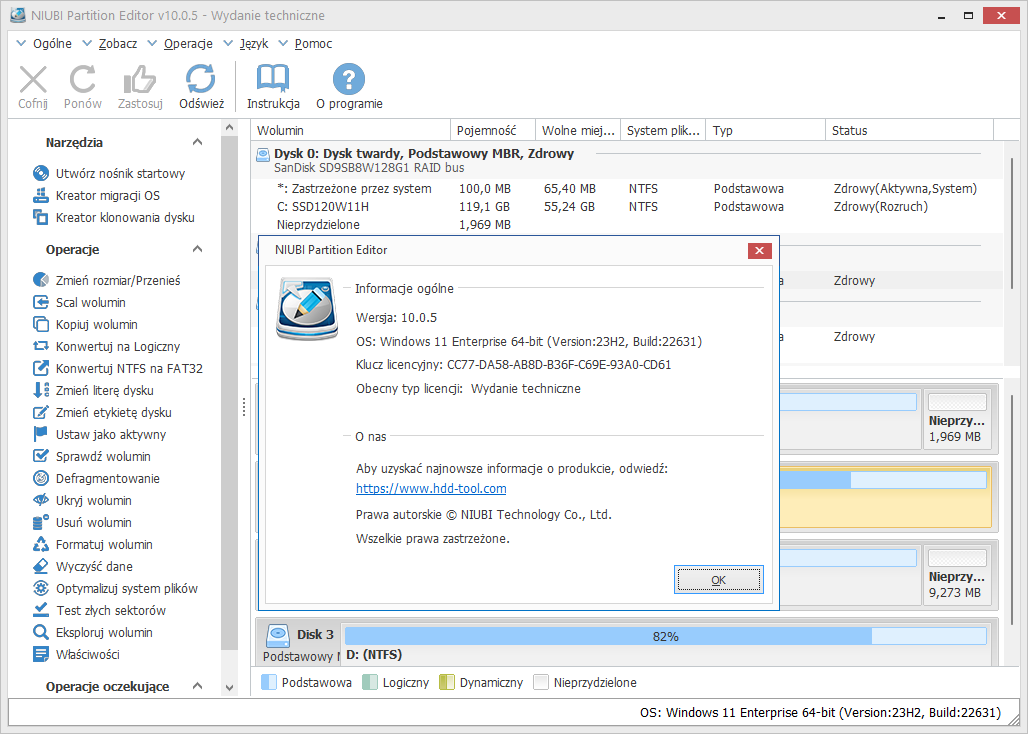Click the sidebar splitter handle dots
The image size is (1028, 734).
click(244, 407)
